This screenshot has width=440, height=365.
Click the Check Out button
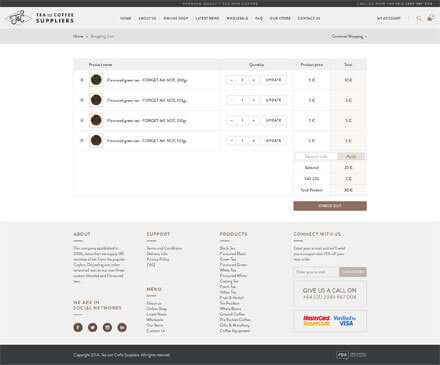pyautogui.click(x=330, y=206)
